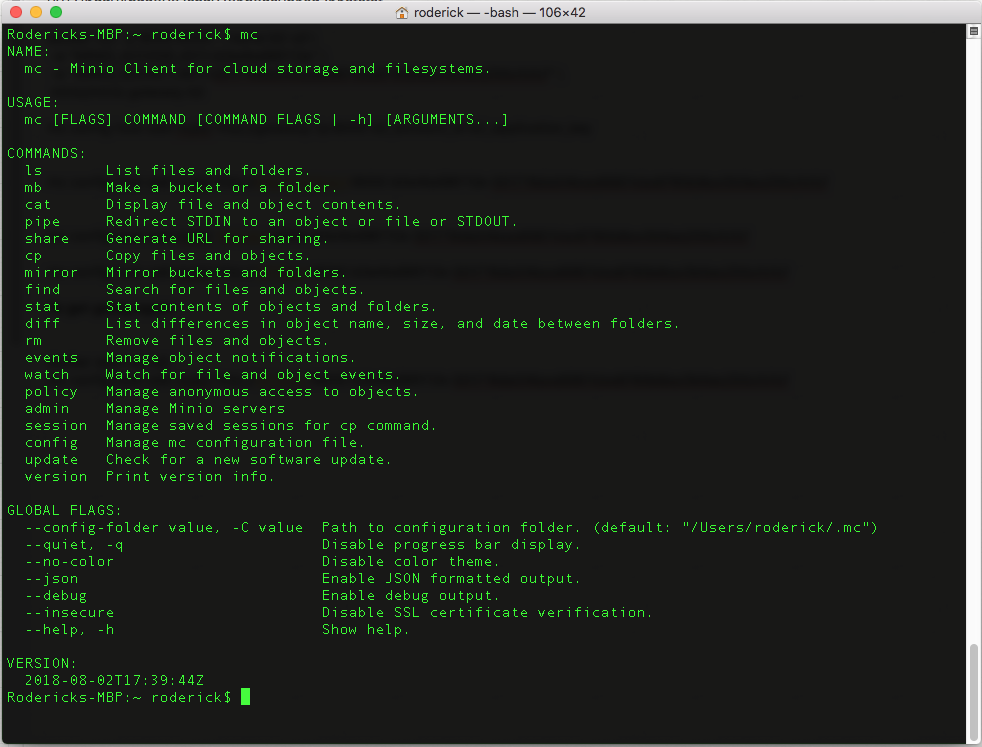Click the 'diff' command name
The width and height of the screenshot is (982, 747).
pos(43,323)
